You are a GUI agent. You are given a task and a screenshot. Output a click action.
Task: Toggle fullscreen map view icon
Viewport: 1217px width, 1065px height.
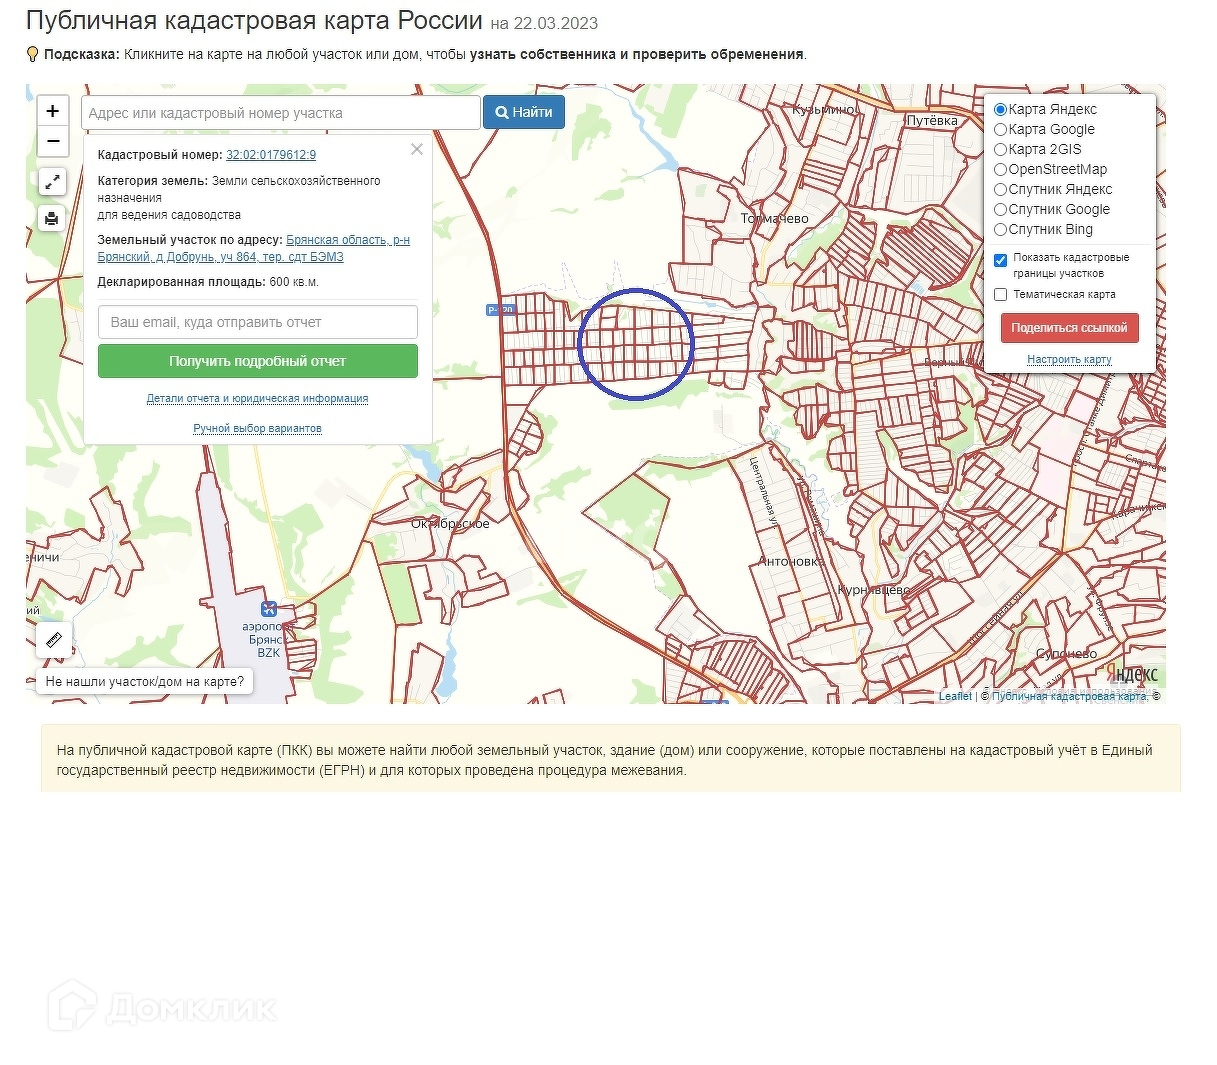tap(52, 182)
